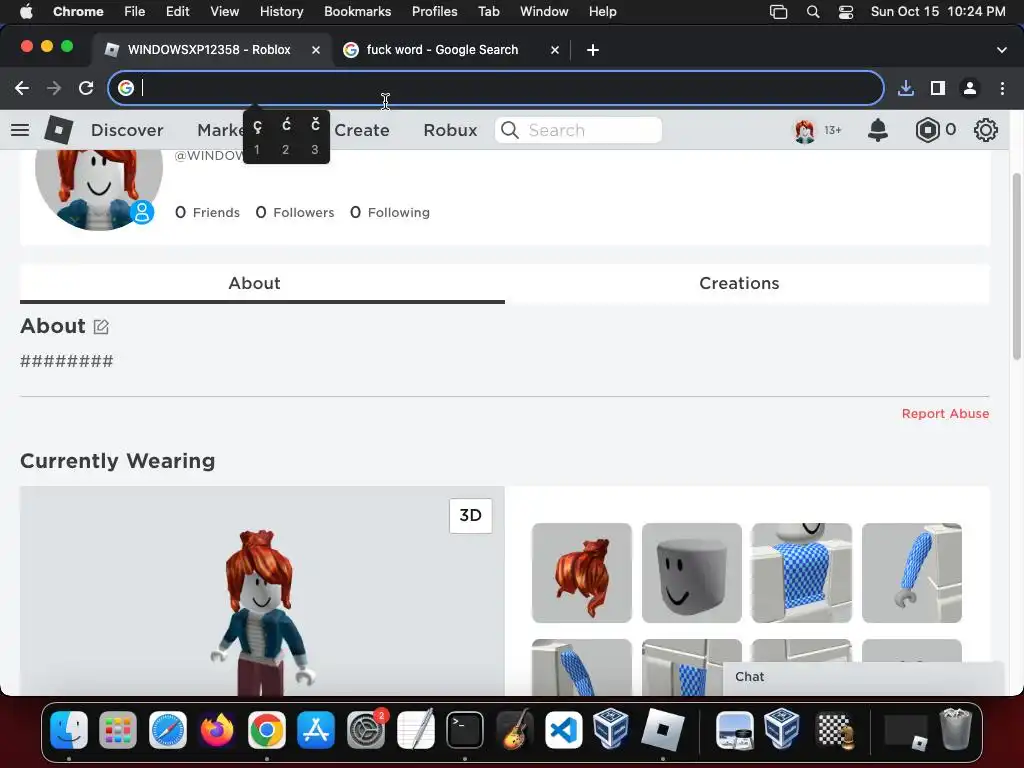This screenshot has width=1024, height=768.
Task: Open Terminal from the Dock
Action: (465, 729)
